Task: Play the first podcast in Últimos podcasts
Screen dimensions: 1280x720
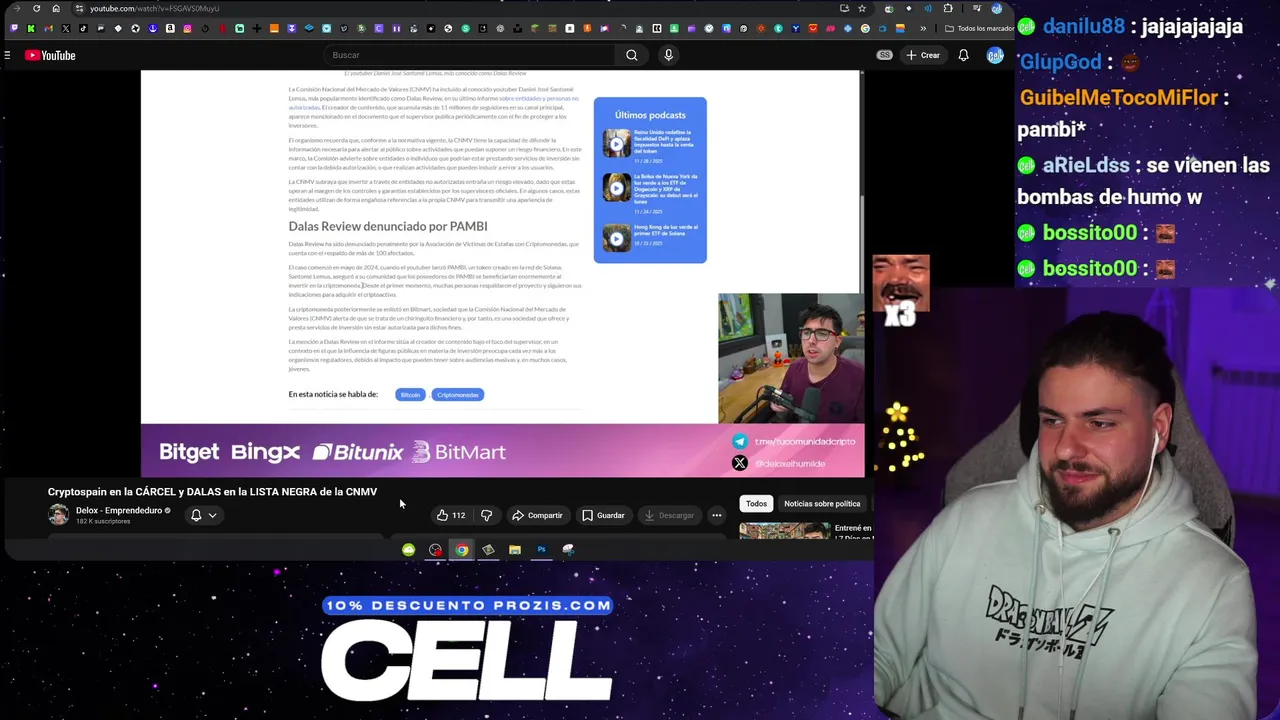Action: click(x=616, y=144)
